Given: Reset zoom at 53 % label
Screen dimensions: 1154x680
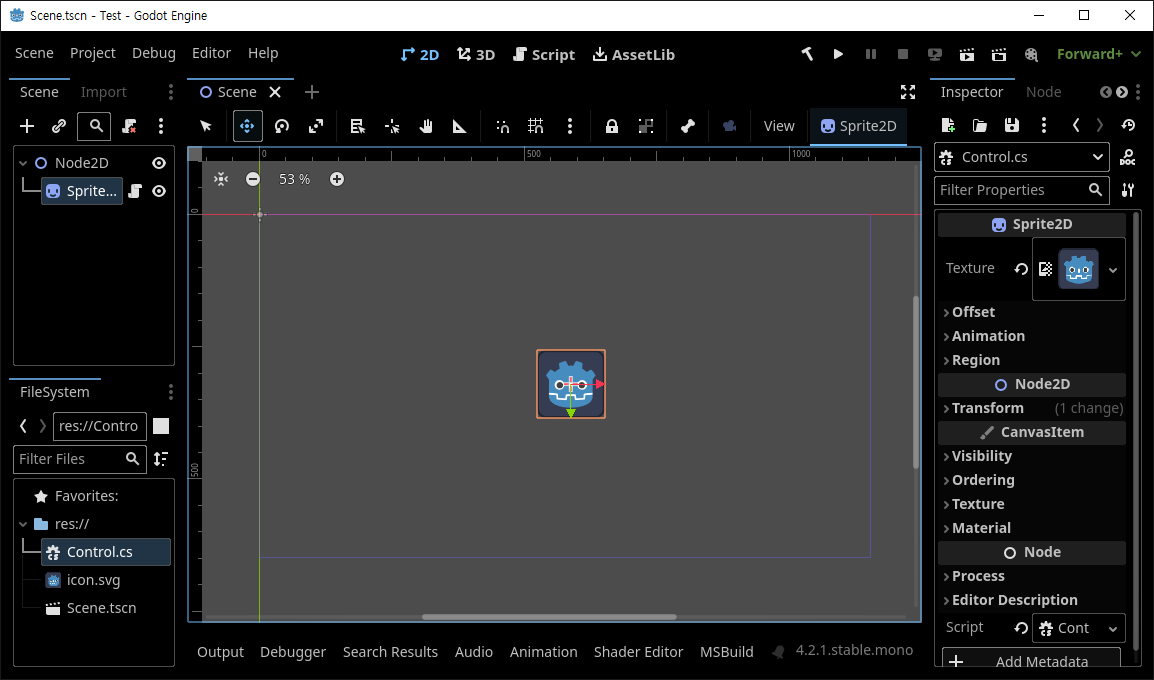Looking at the screenshot, I should coord(294,179).
